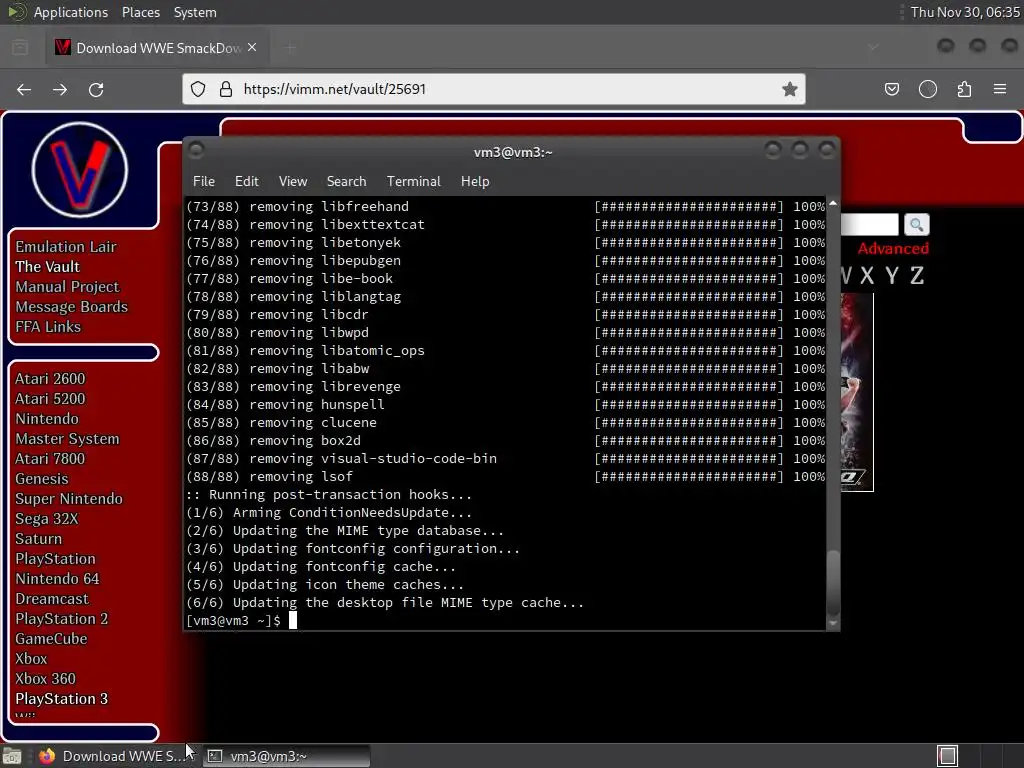Click the Vimm's Lair V logo

coord(80,170)
